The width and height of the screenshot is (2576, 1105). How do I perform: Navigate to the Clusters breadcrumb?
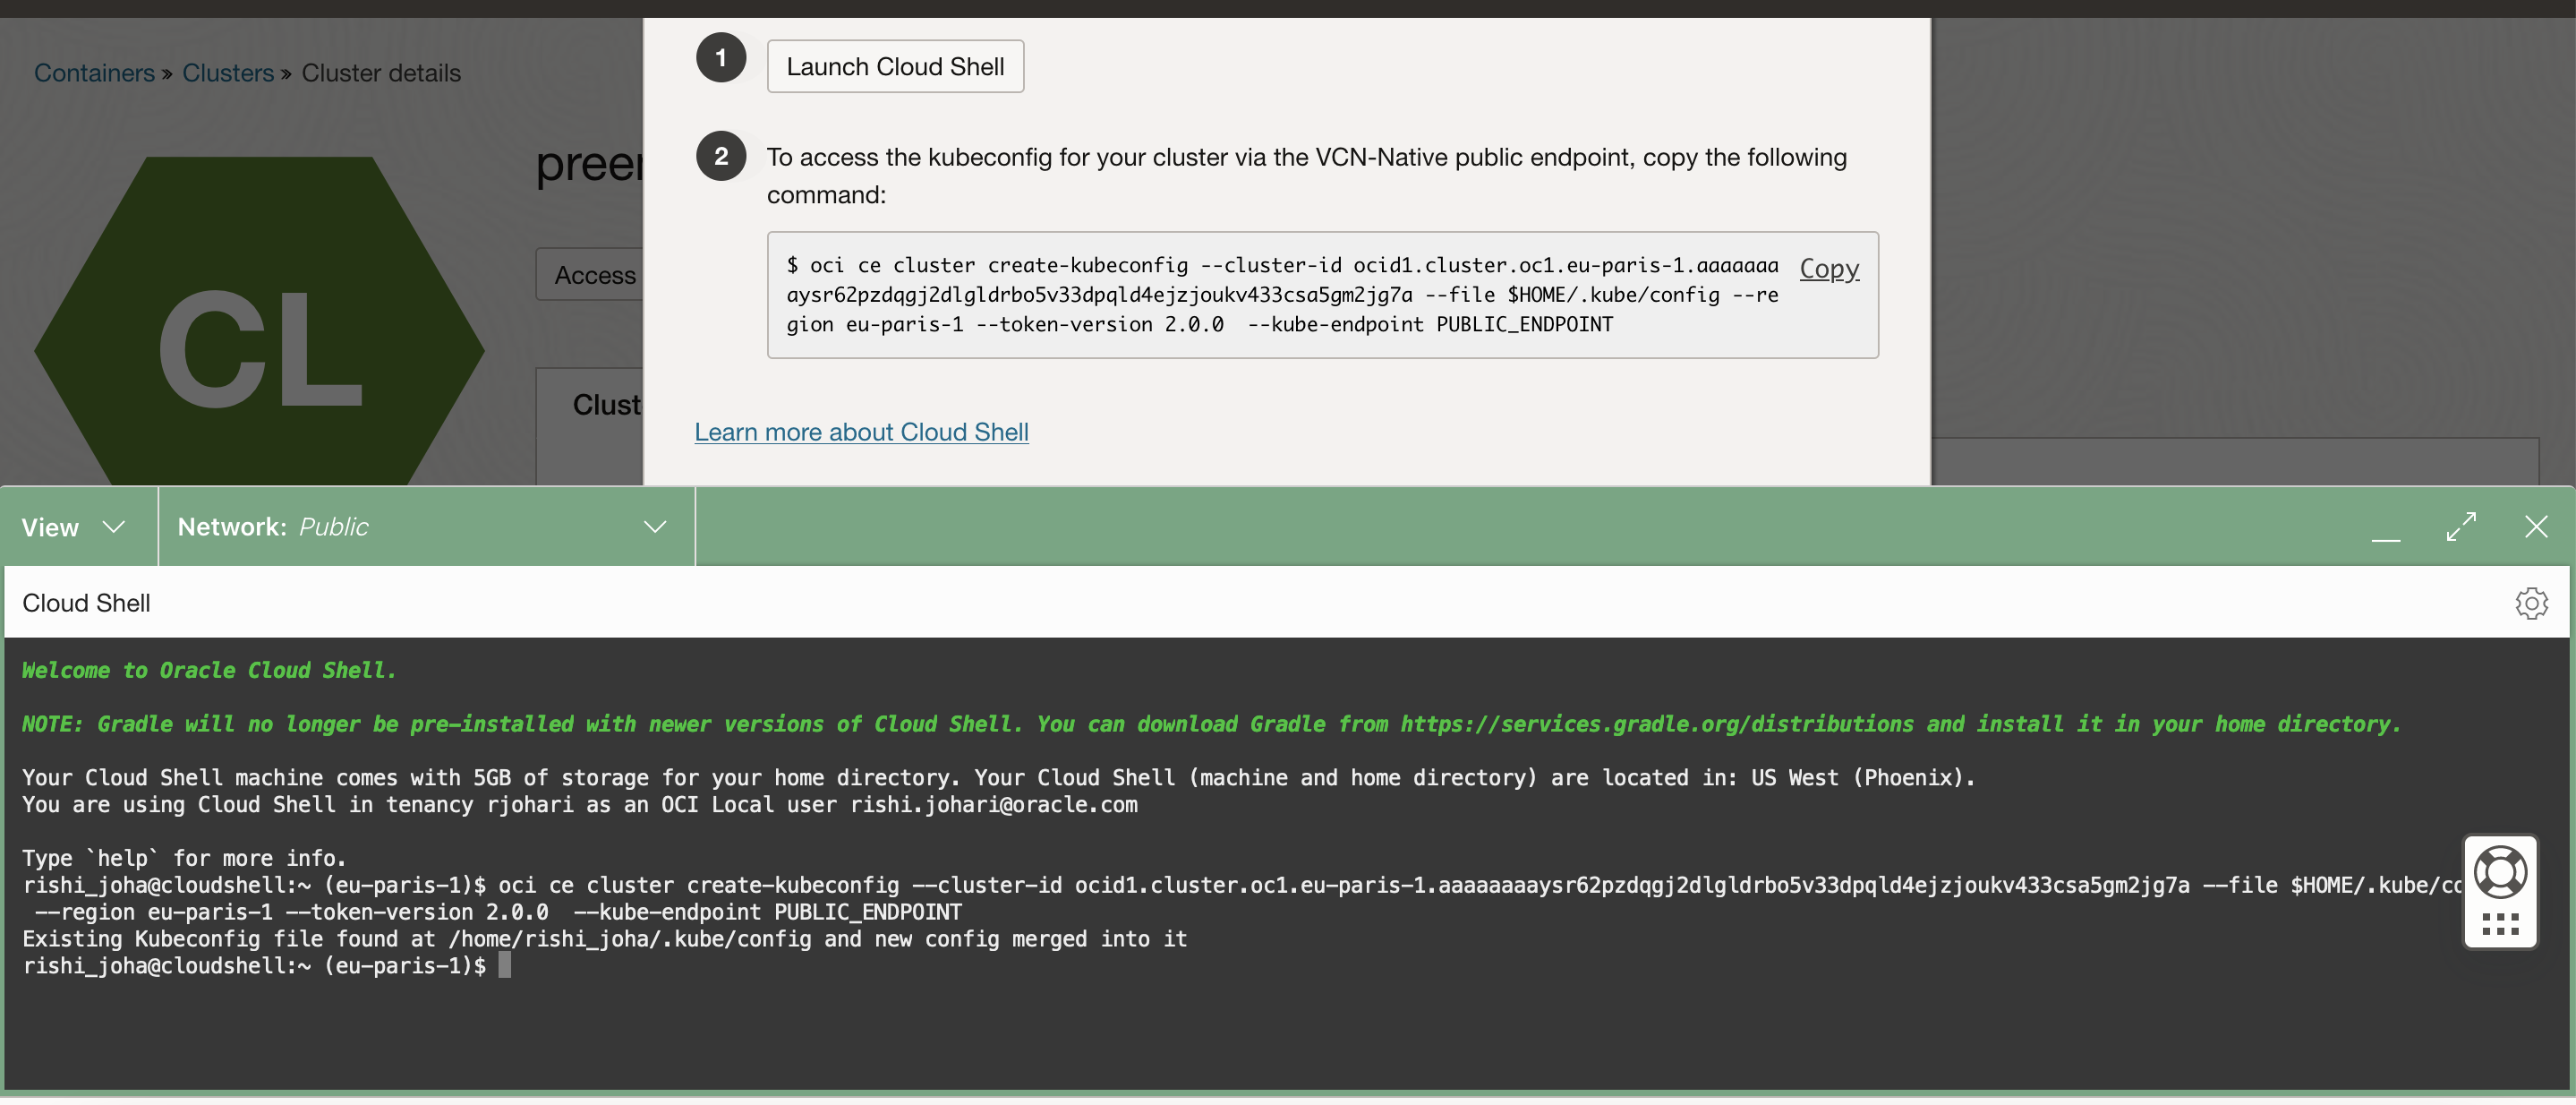coord(227,72)
